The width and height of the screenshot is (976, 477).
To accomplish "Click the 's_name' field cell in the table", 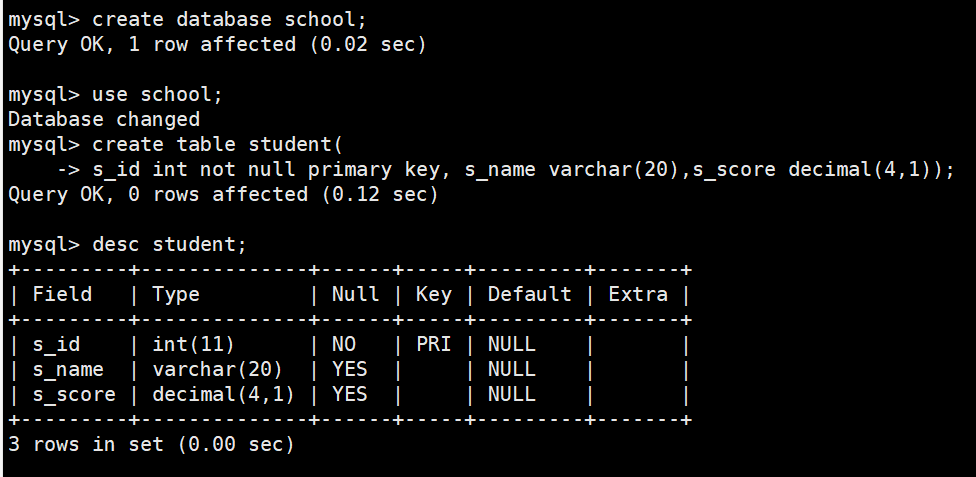I will (x=68, y=369).
